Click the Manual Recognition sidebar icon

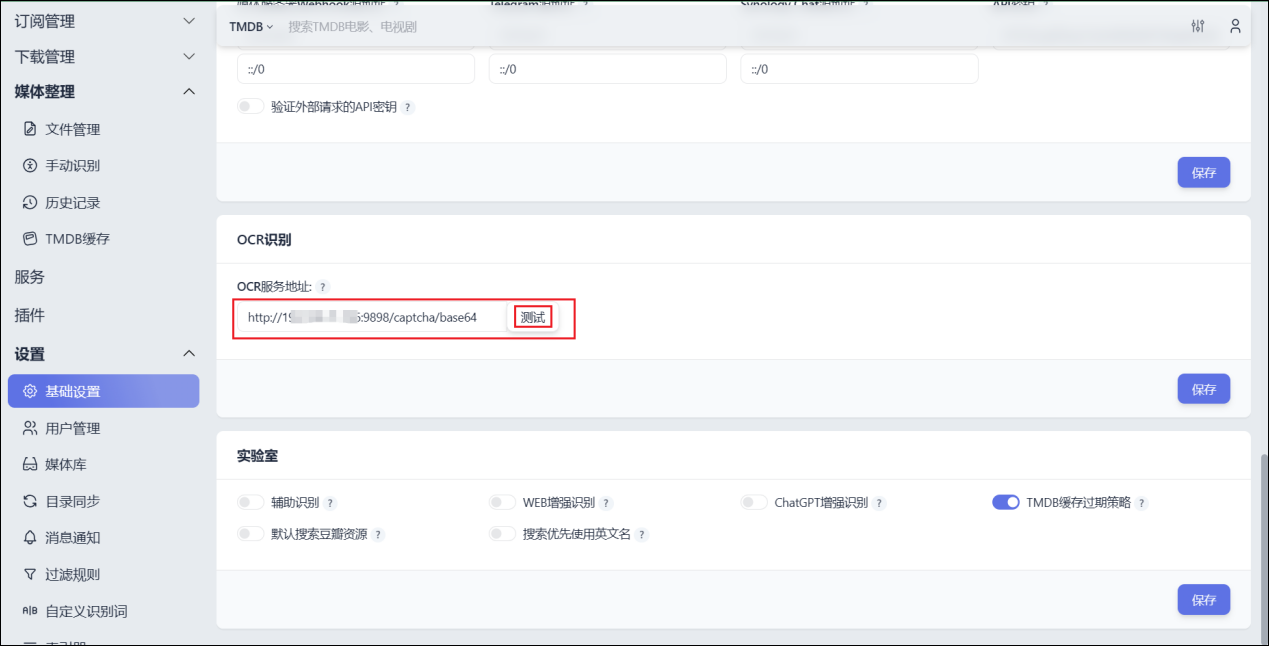(x=30, y=166)
